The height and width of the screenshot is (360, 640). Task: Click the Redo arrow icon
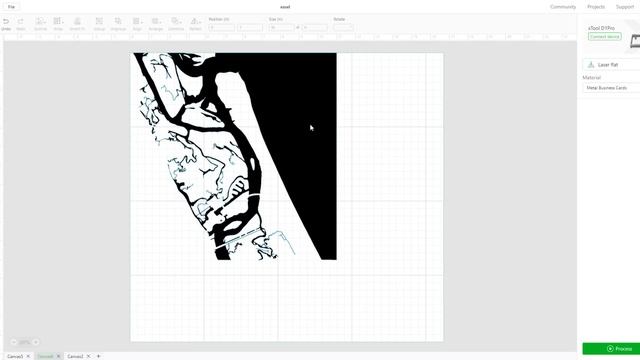coord(20,21)
